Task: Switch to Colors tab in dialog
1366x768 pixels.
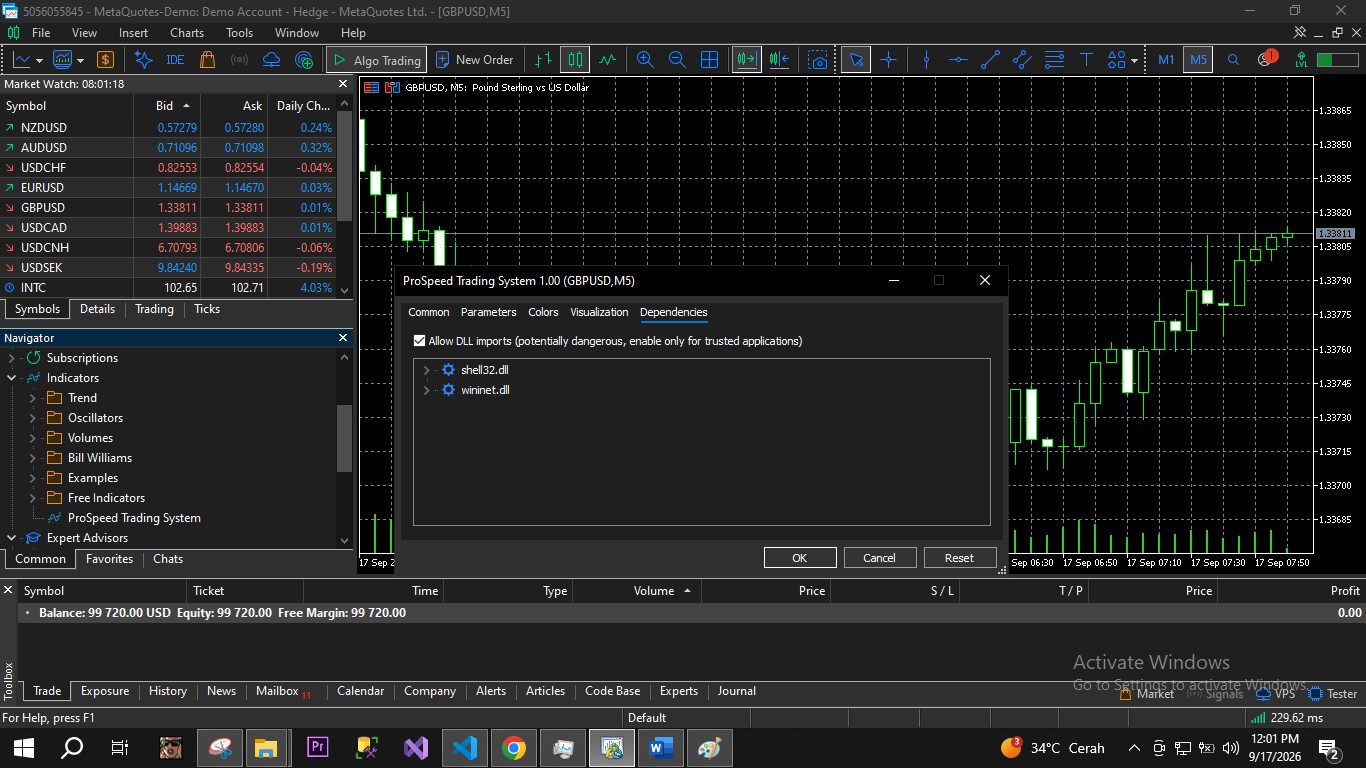Action: [x=543, y=312]
